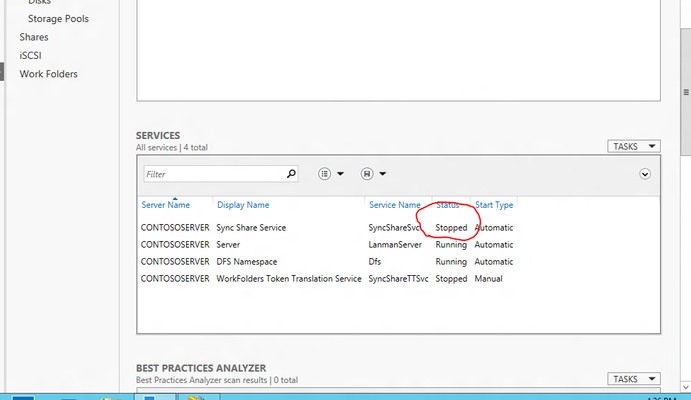Open Storage Pools in sidebar
Screen dimensions: 691x400
(x=58, y=19)
